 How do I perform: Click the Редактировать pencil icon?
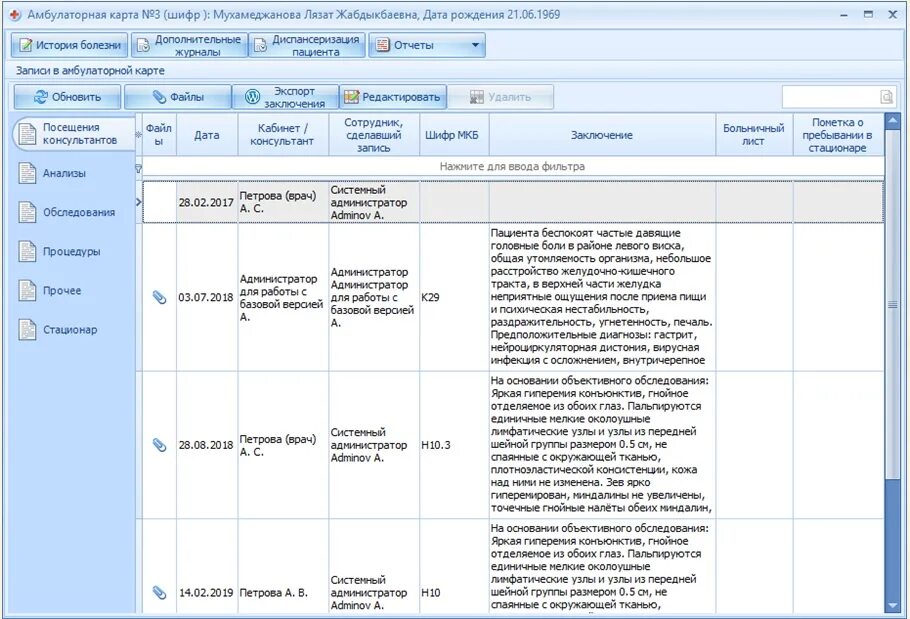[351, 97]
